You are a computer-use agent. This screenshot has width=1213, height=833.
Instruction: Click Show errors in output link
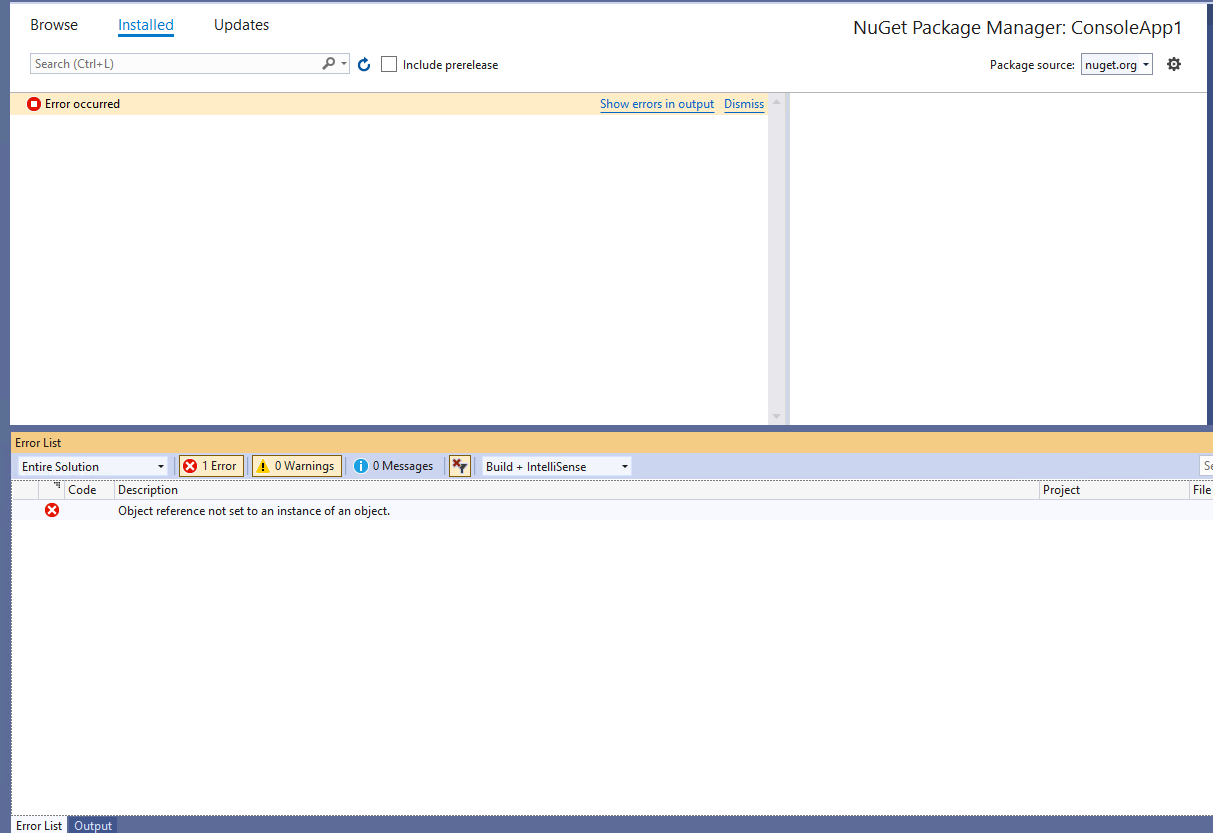[x=657, y=104]
